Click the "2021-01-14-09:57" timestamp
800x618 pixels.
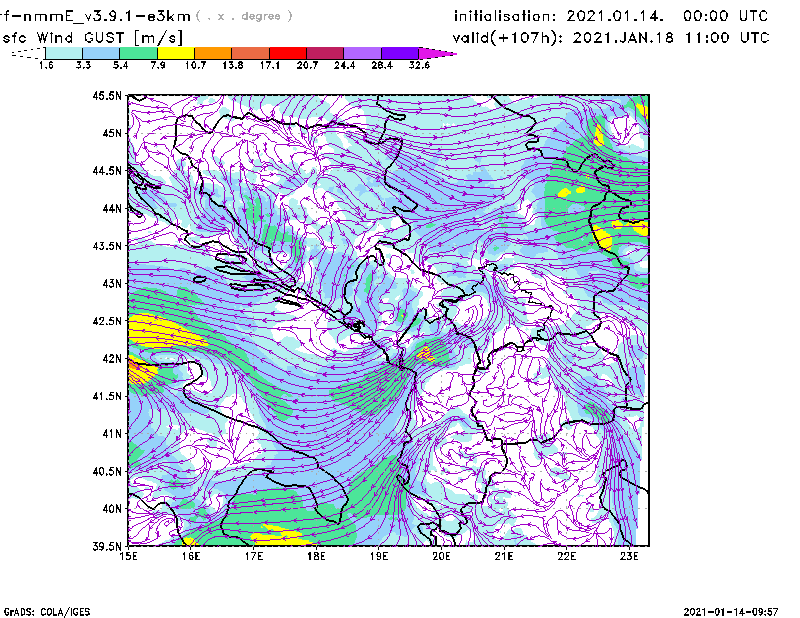point(731,612)
